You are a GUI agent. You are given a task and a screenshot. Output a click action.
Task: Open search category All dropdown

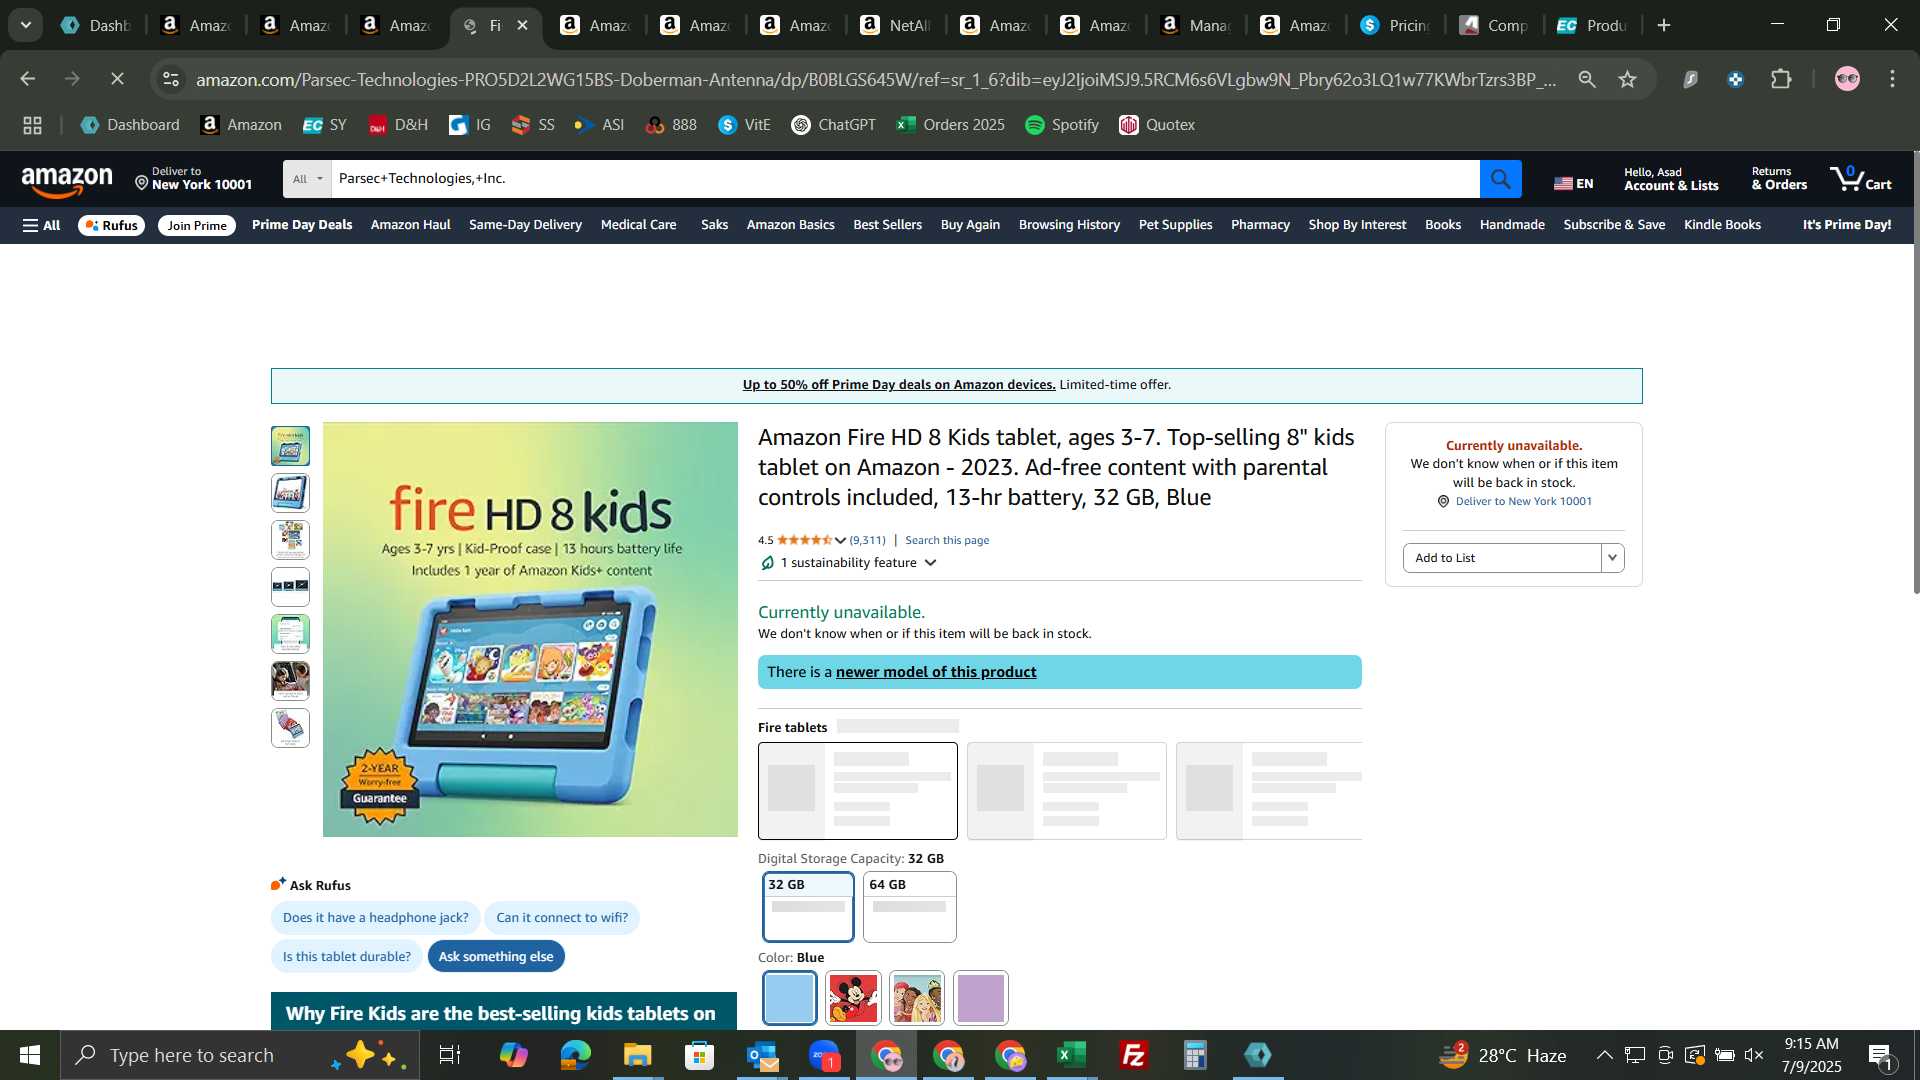tap(307, 179)
